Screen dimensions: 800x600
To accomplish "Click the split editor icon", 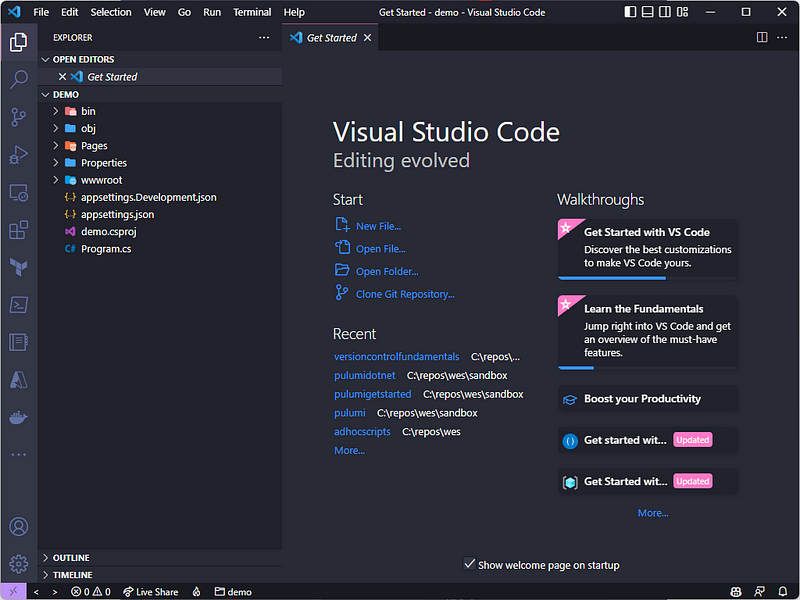I will tap(762, 37).
